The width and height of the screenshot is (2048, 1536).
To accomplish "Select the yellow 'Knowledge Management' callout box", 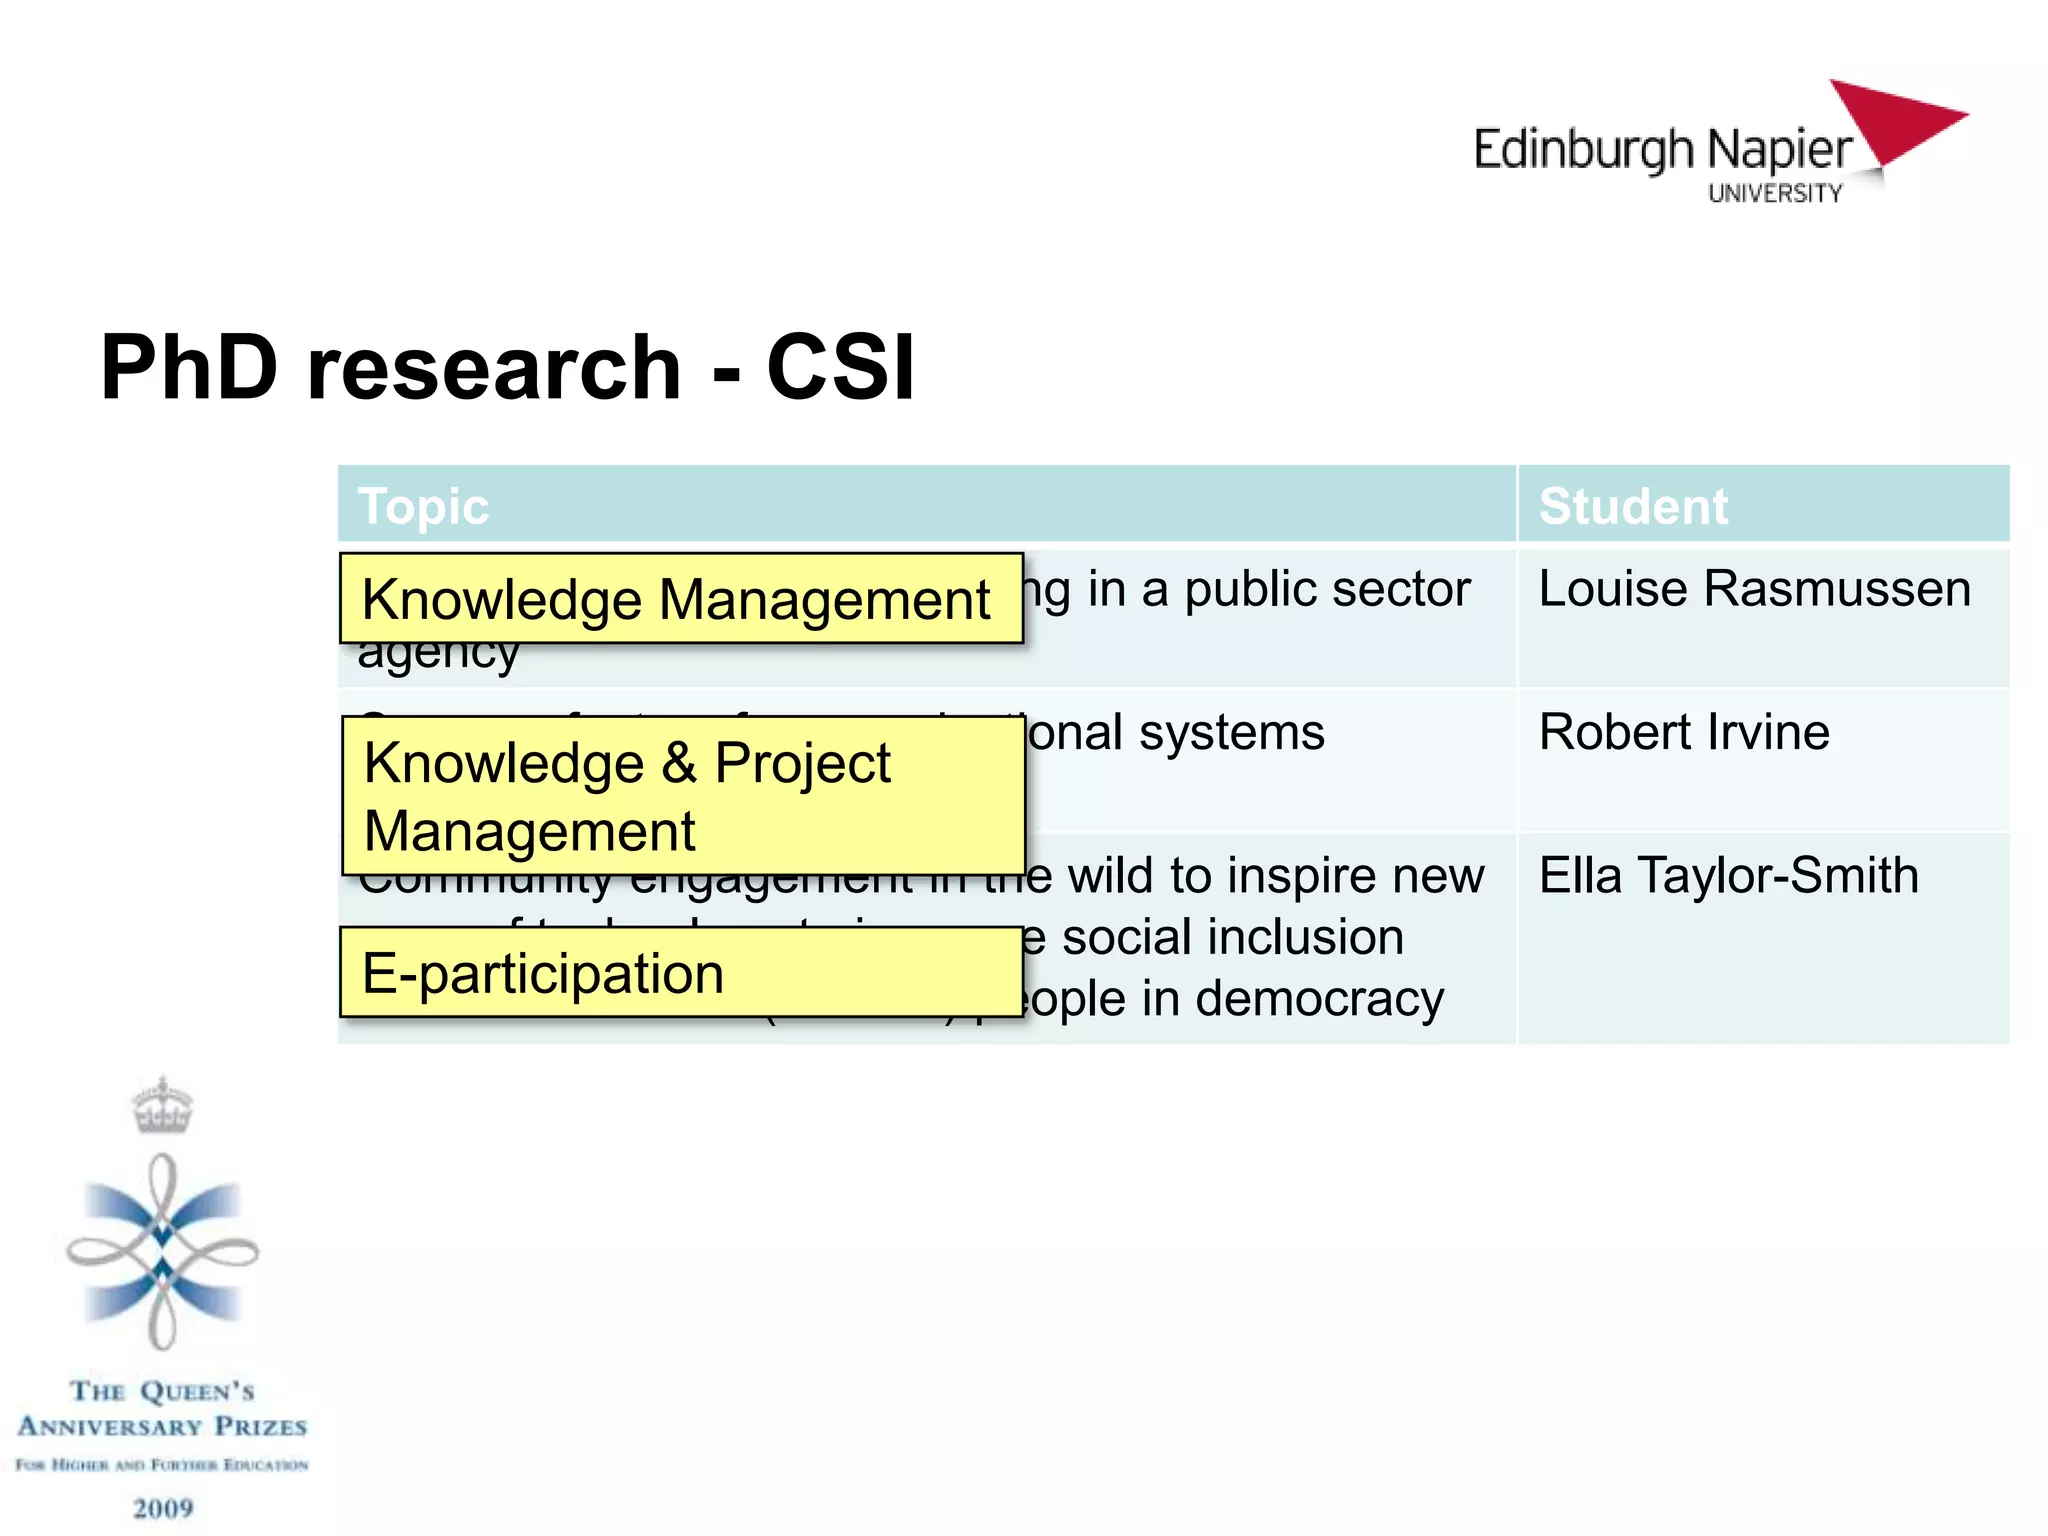I will pyautogui.click(x=681, y=598).
